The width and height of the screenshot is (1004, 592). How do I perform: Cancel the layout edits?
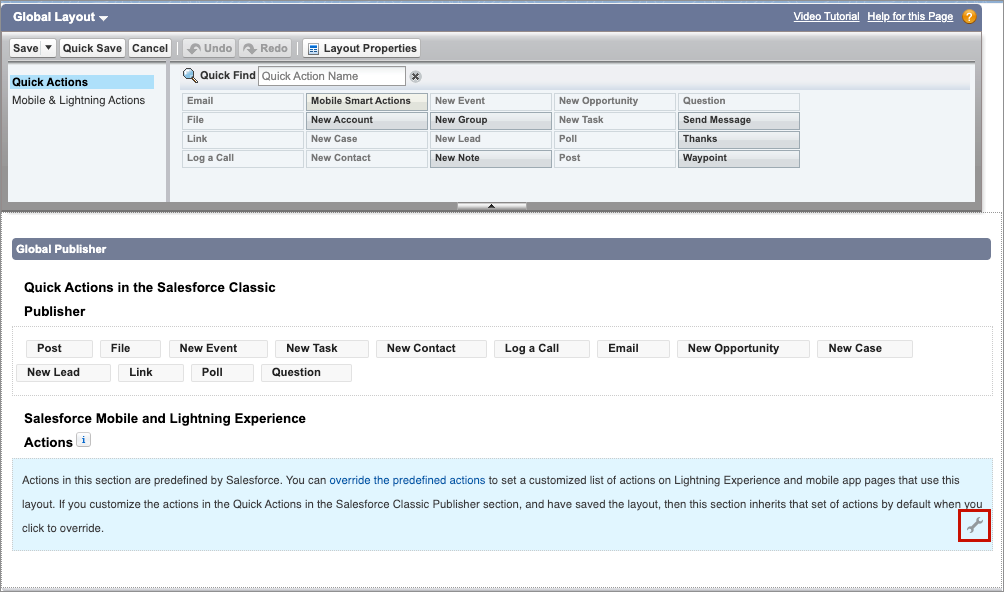[150, 48]
